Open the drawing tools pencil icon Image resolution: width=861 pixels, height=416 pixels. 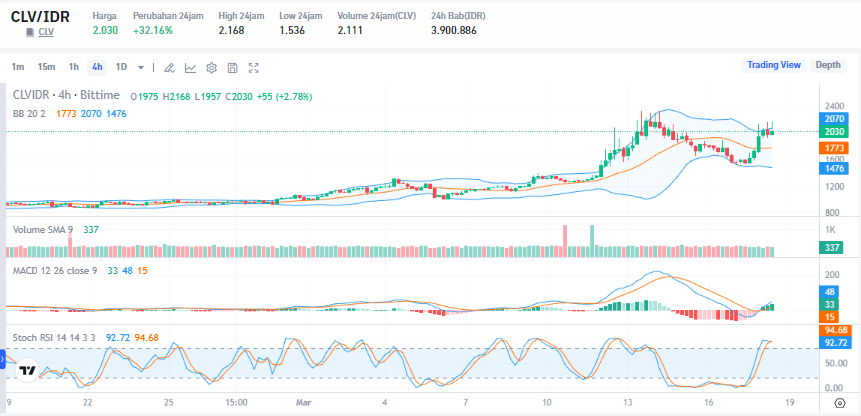click(x=169, y=67)
